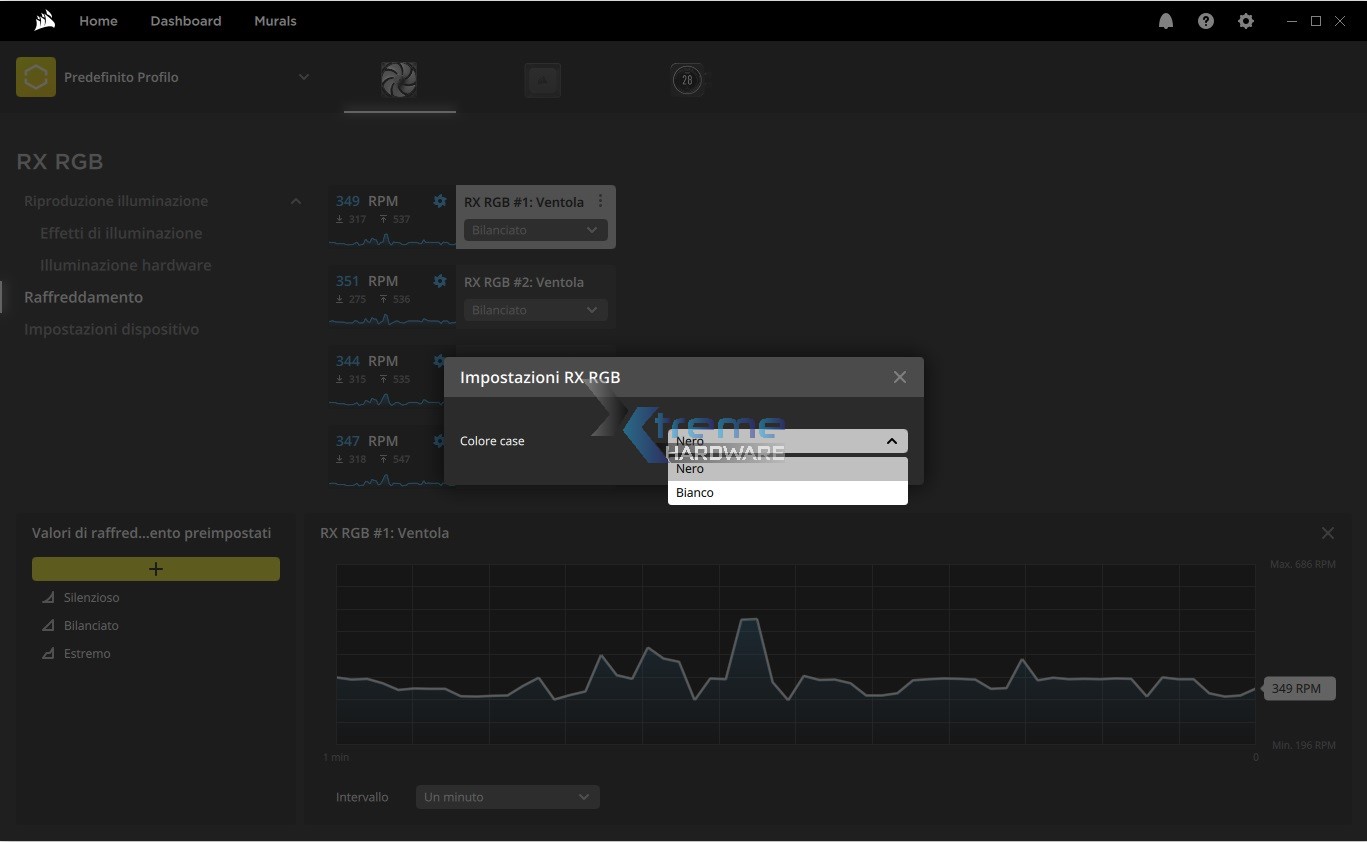Viewport: 1367px width, 842px height.
Task: Collapse Riproduzione illuminazione section
Action: [295, 201]
